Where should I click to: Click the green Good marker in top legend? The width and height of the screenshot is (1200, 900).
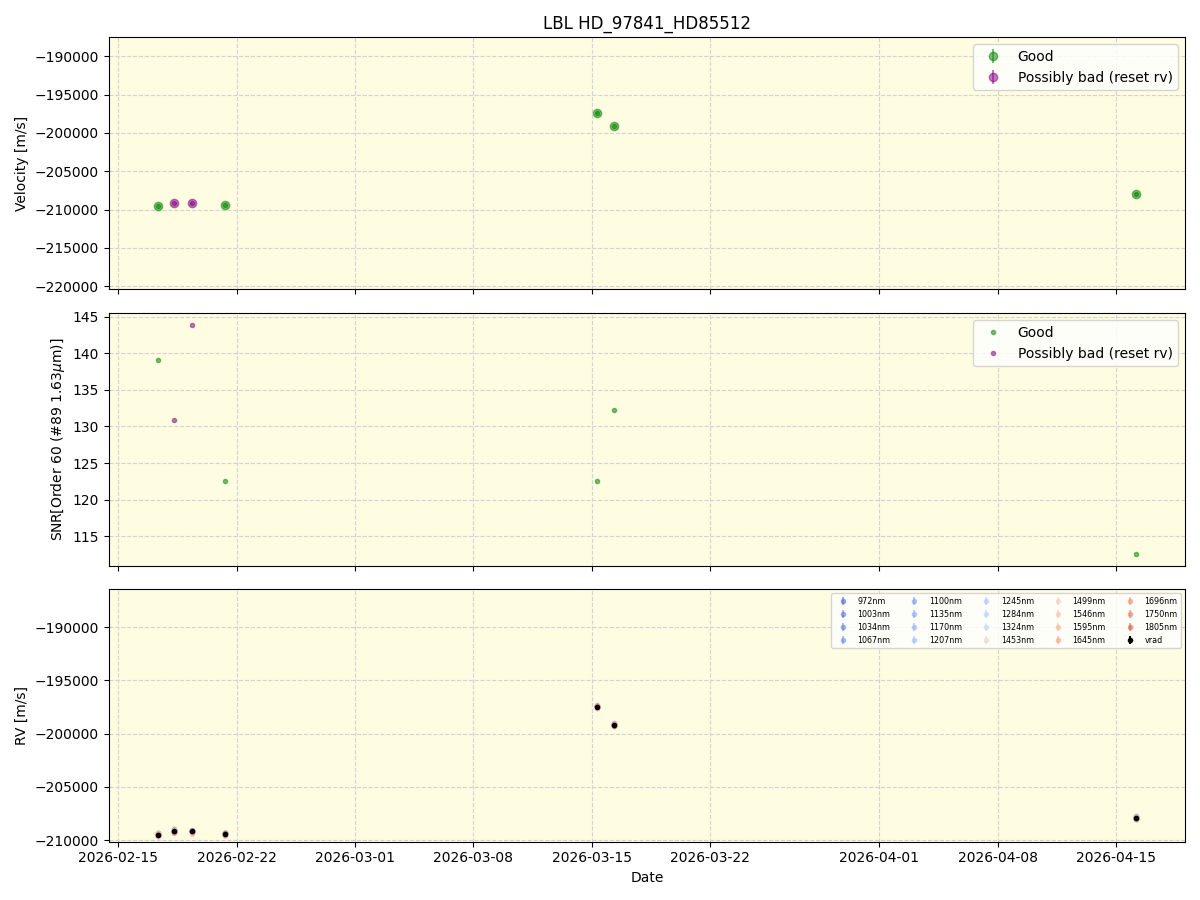coord(993,57)
